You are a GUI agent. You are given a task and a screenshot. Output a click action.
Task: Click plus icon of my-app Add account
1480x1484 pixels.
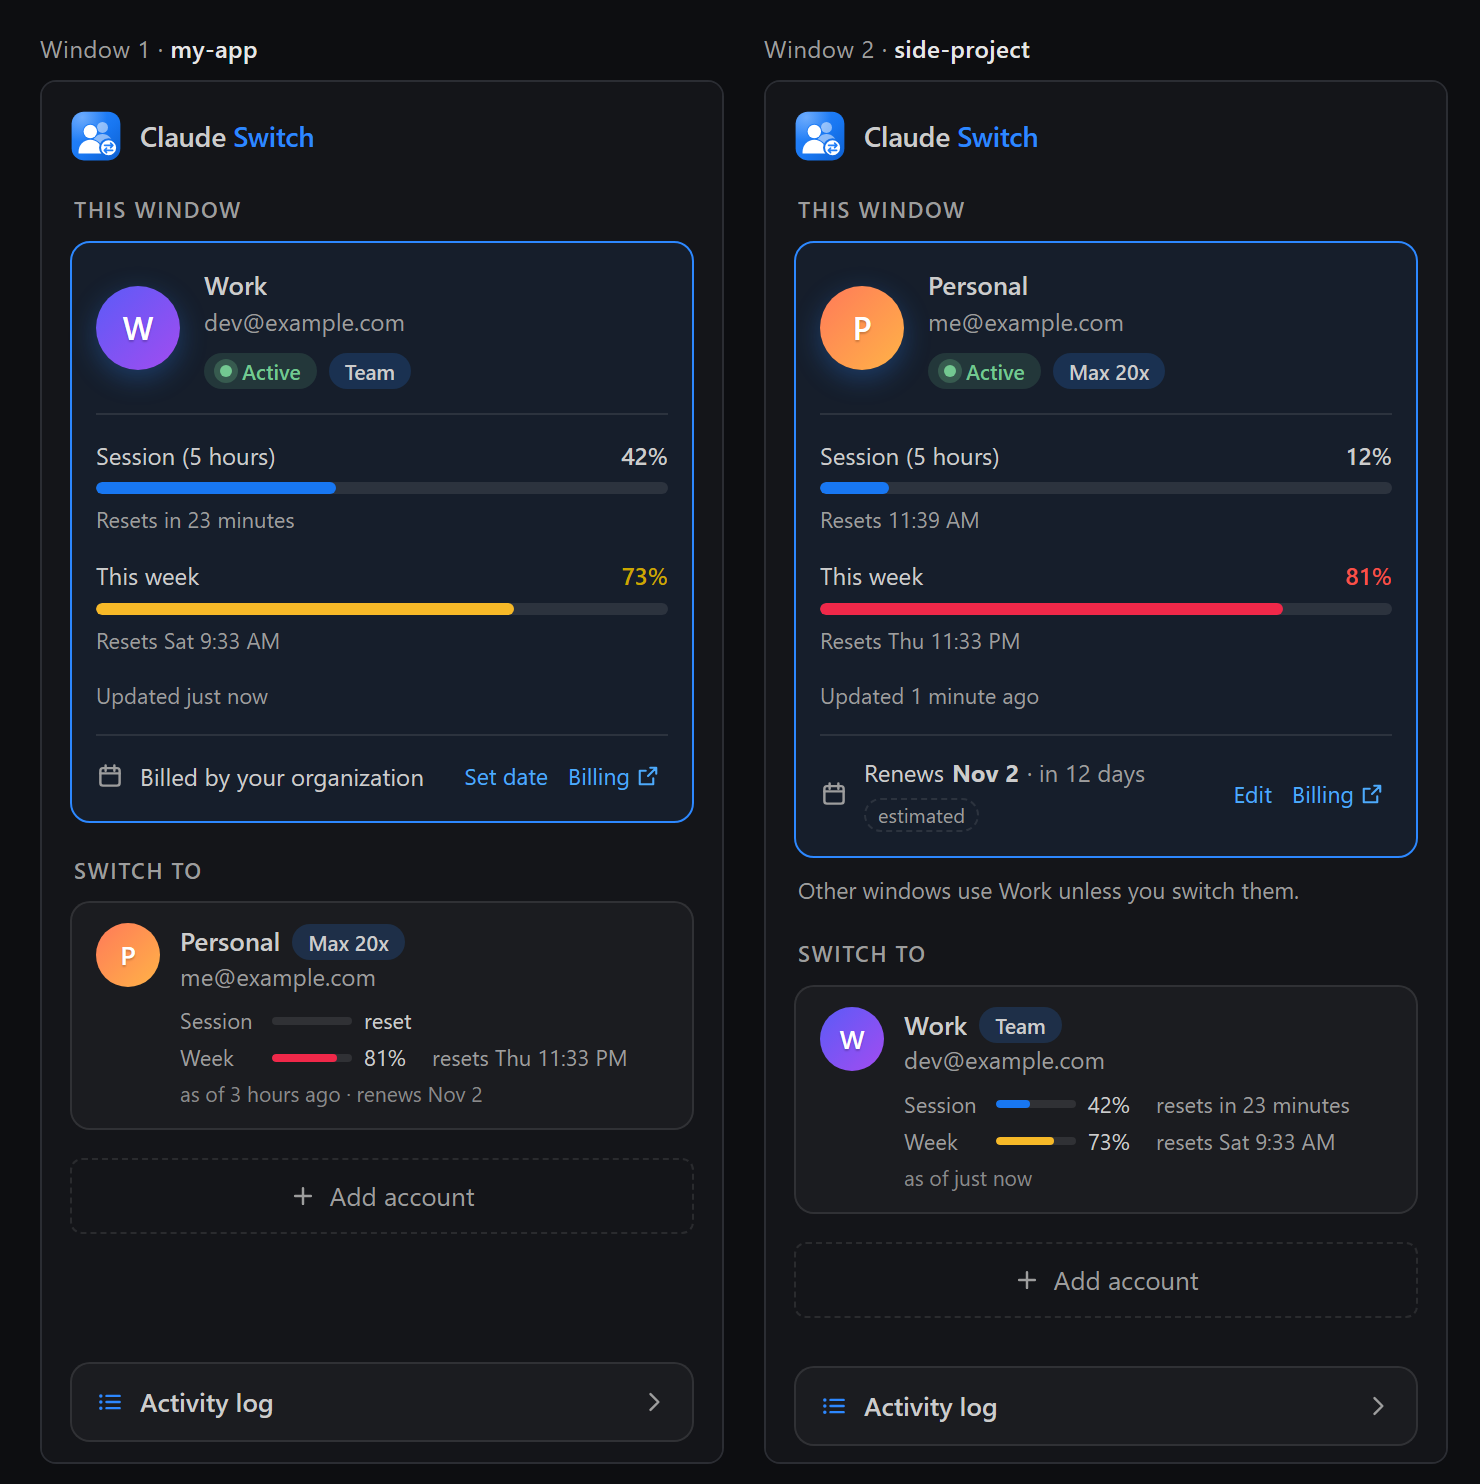(x=303, y=1196)
